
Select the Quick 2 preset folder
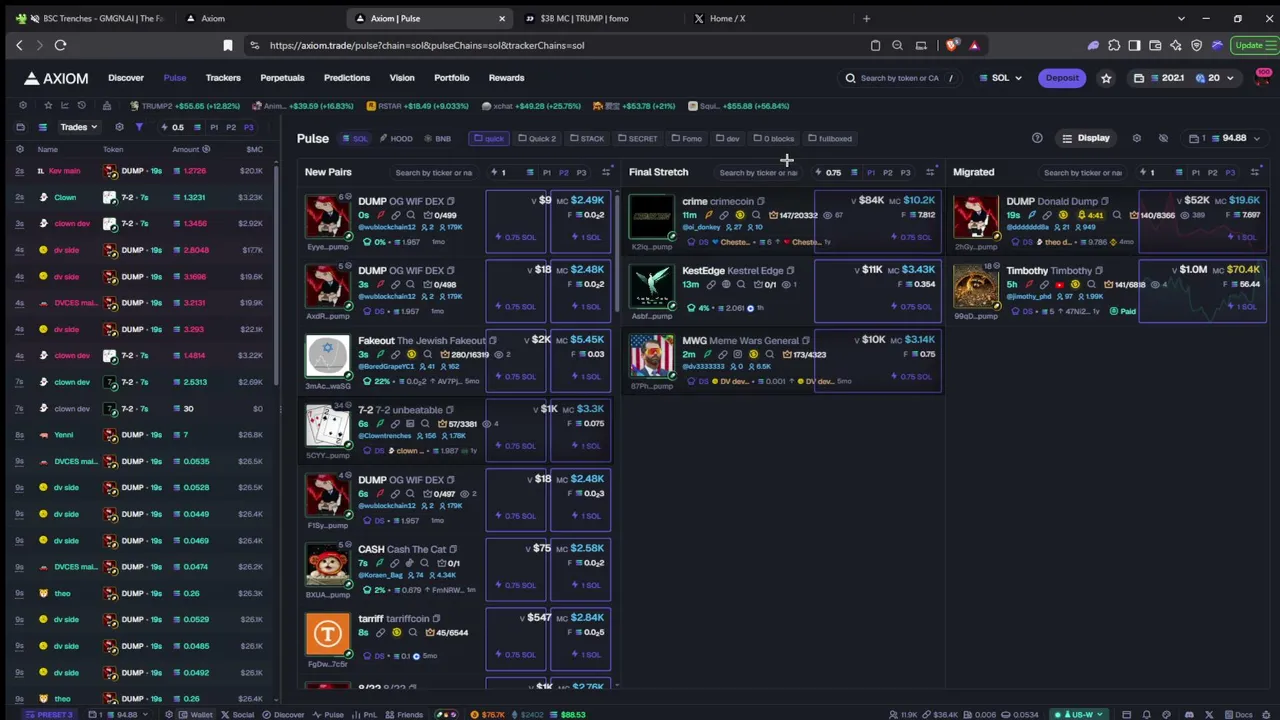pos(536,139)
